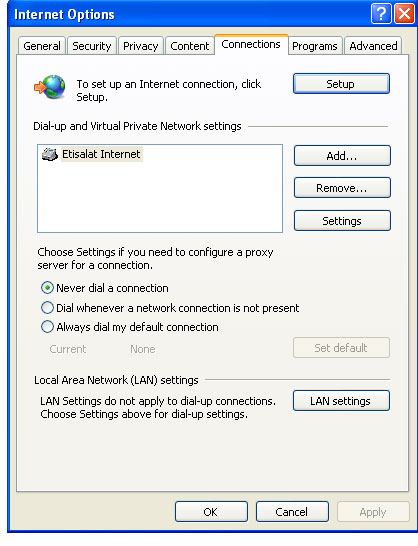Open the Programs tab
The height and width of the screenshot is (546, 418).
click(315, 46)
